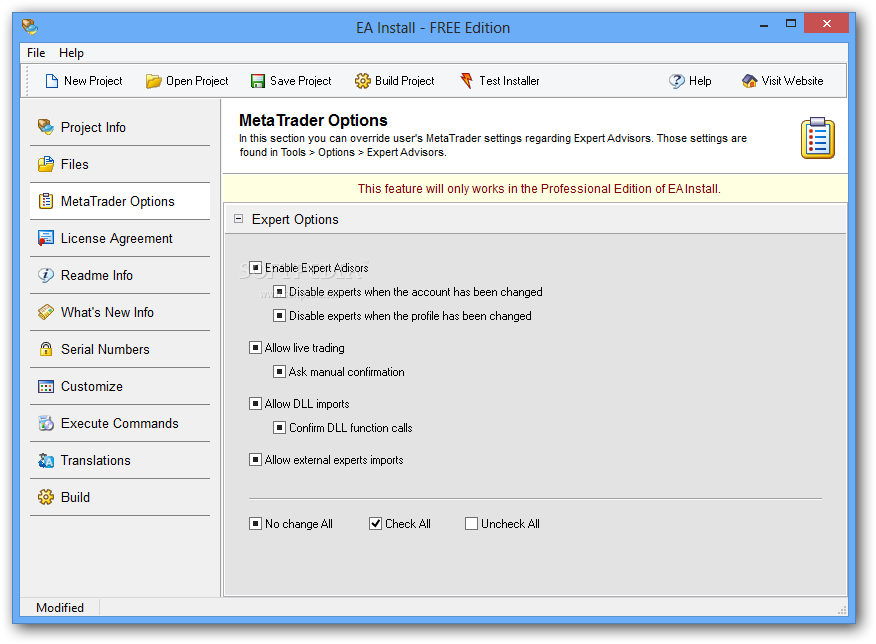Image resolution: width=876 pixels, height=644 pixels.
Task: Minimize the EA Install window
Action: (x=764, y=25)
